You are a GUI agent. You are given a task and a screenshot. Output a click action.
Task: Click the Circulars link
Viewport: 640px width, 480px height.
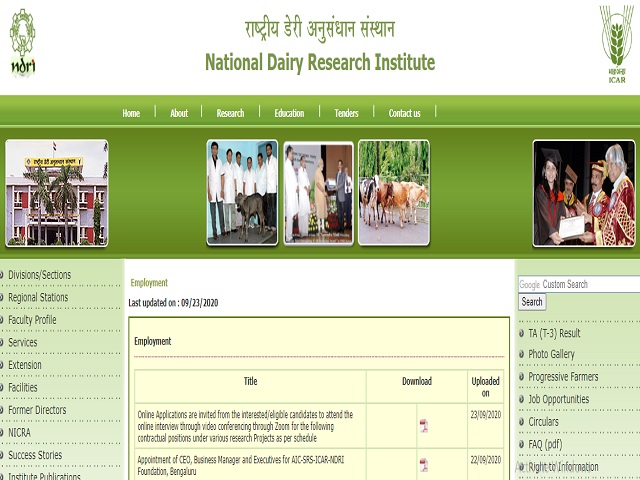pos(543,422)
